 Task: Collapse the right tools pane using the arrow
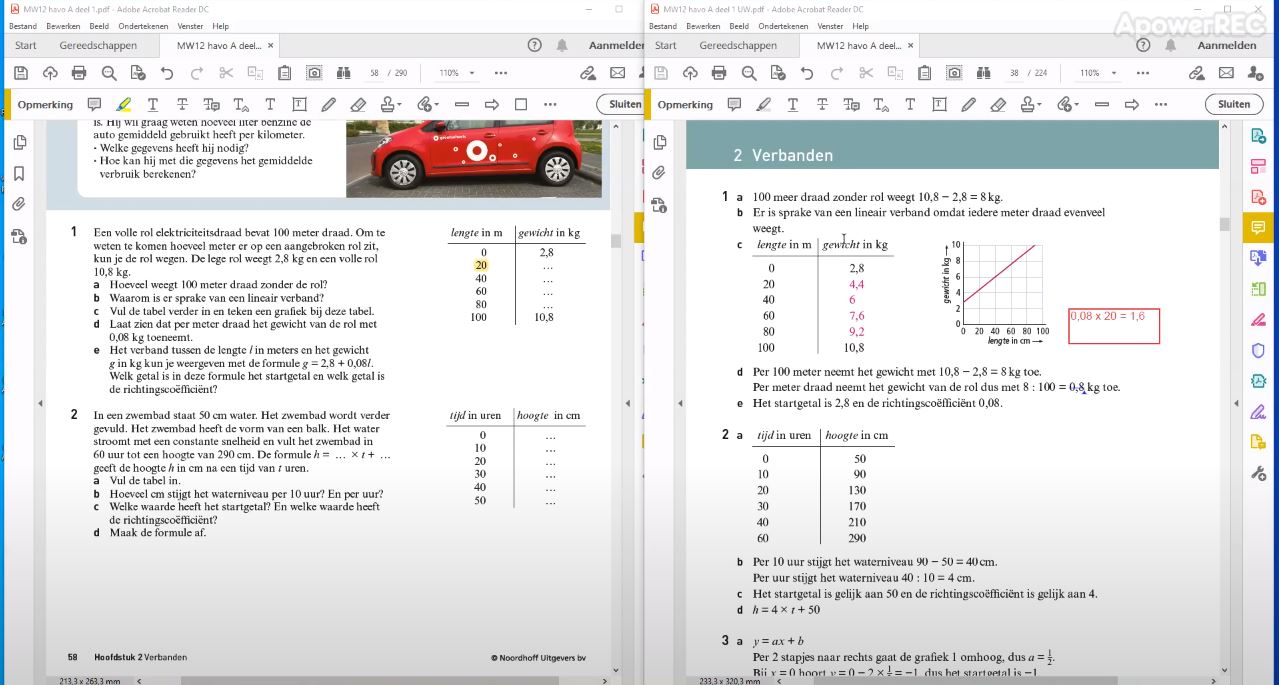(1236, 403)
